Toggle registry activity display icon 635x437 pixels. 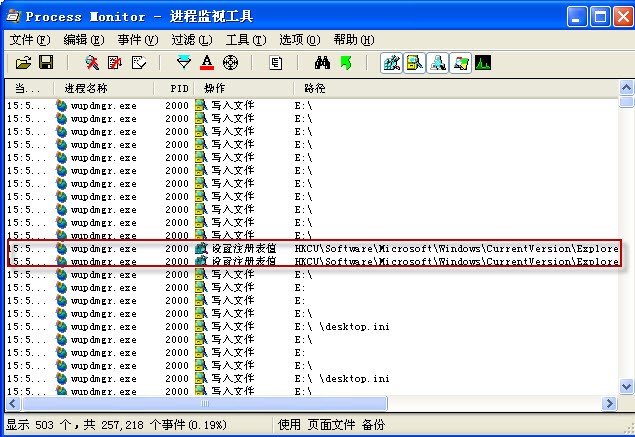pyautogui.click(x=392, y=63)
